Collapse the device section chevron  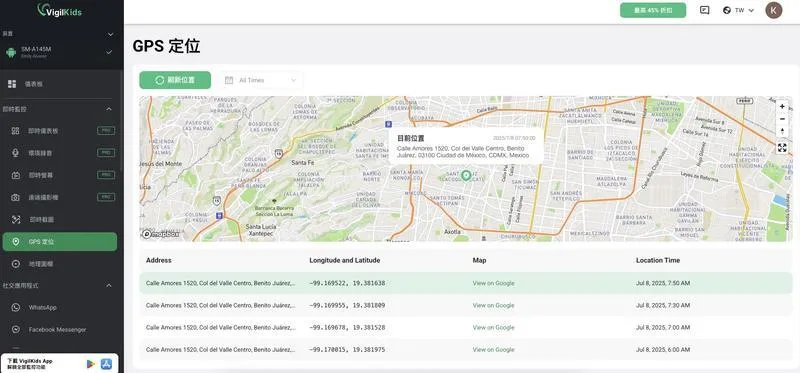(x=110, y=34)
